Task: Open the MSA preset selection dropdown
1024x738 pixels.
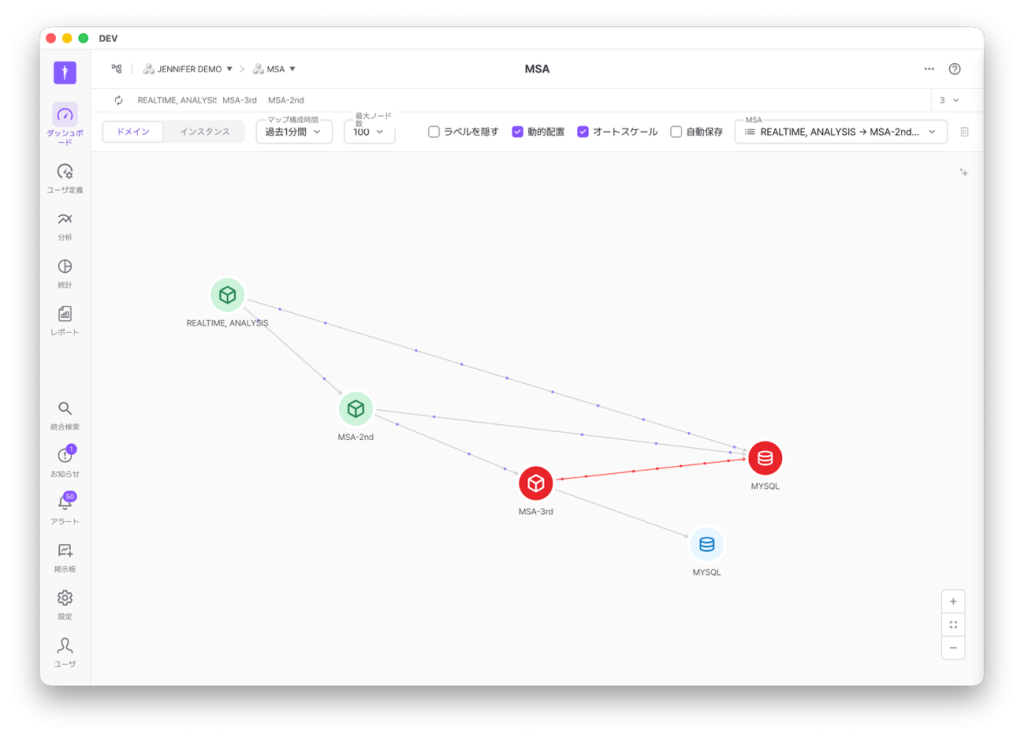Action: point(840,132)
